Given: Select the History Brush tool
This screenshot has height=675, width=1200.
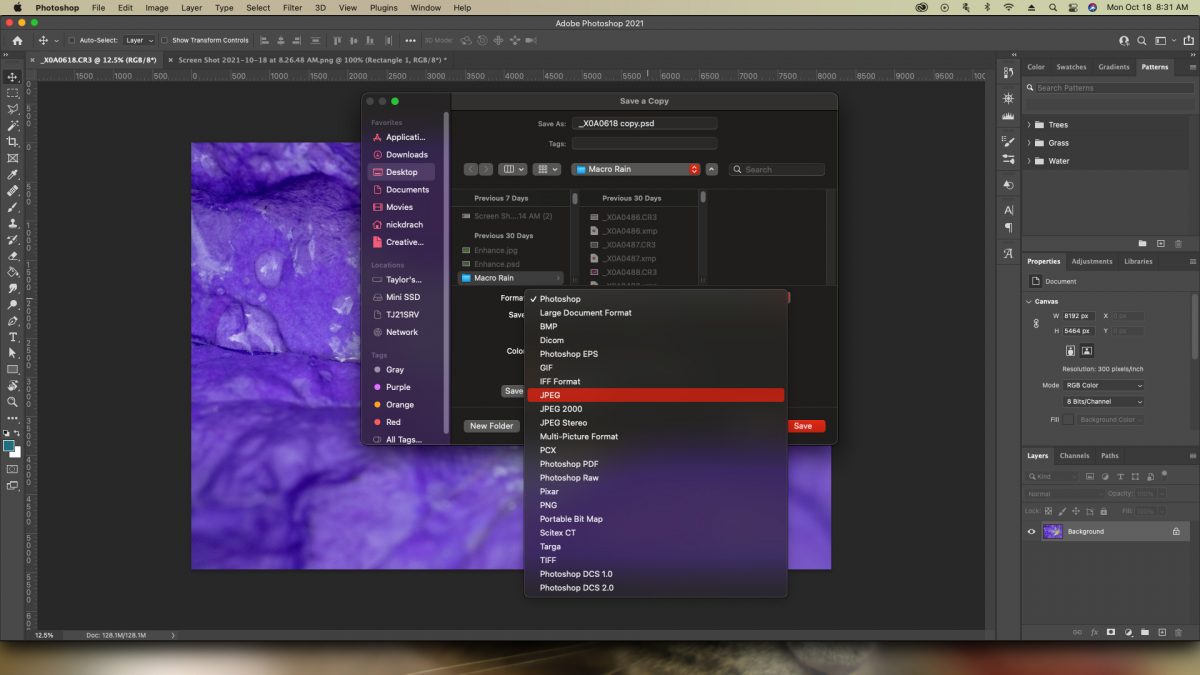Looking at the screenshot, I should (x=13, y=239).
